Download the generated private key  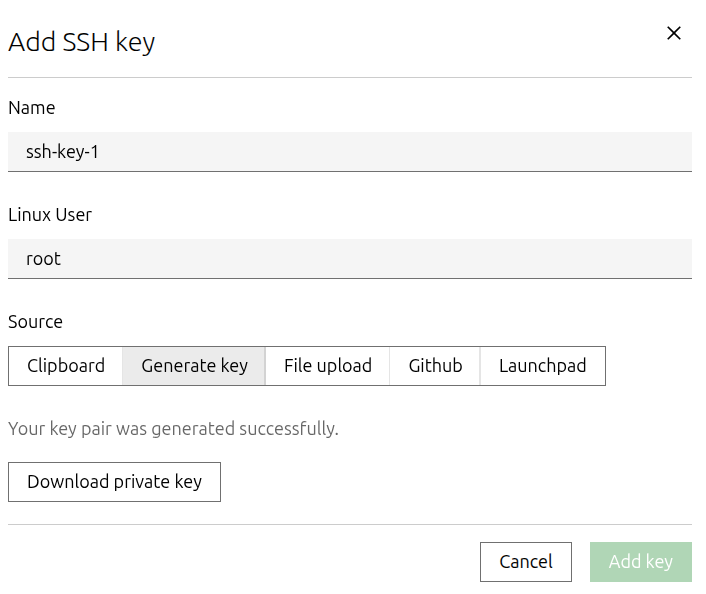click(114, 482)
